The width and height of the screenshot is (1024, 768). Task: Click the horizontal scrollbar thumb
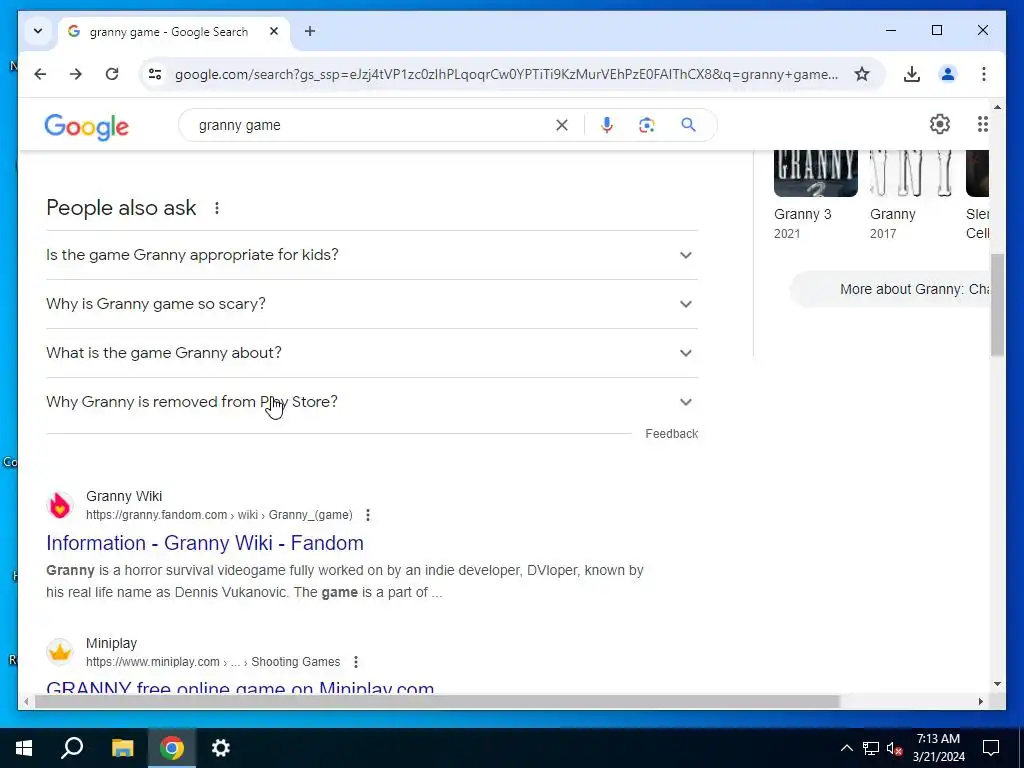tap(437, 701)
